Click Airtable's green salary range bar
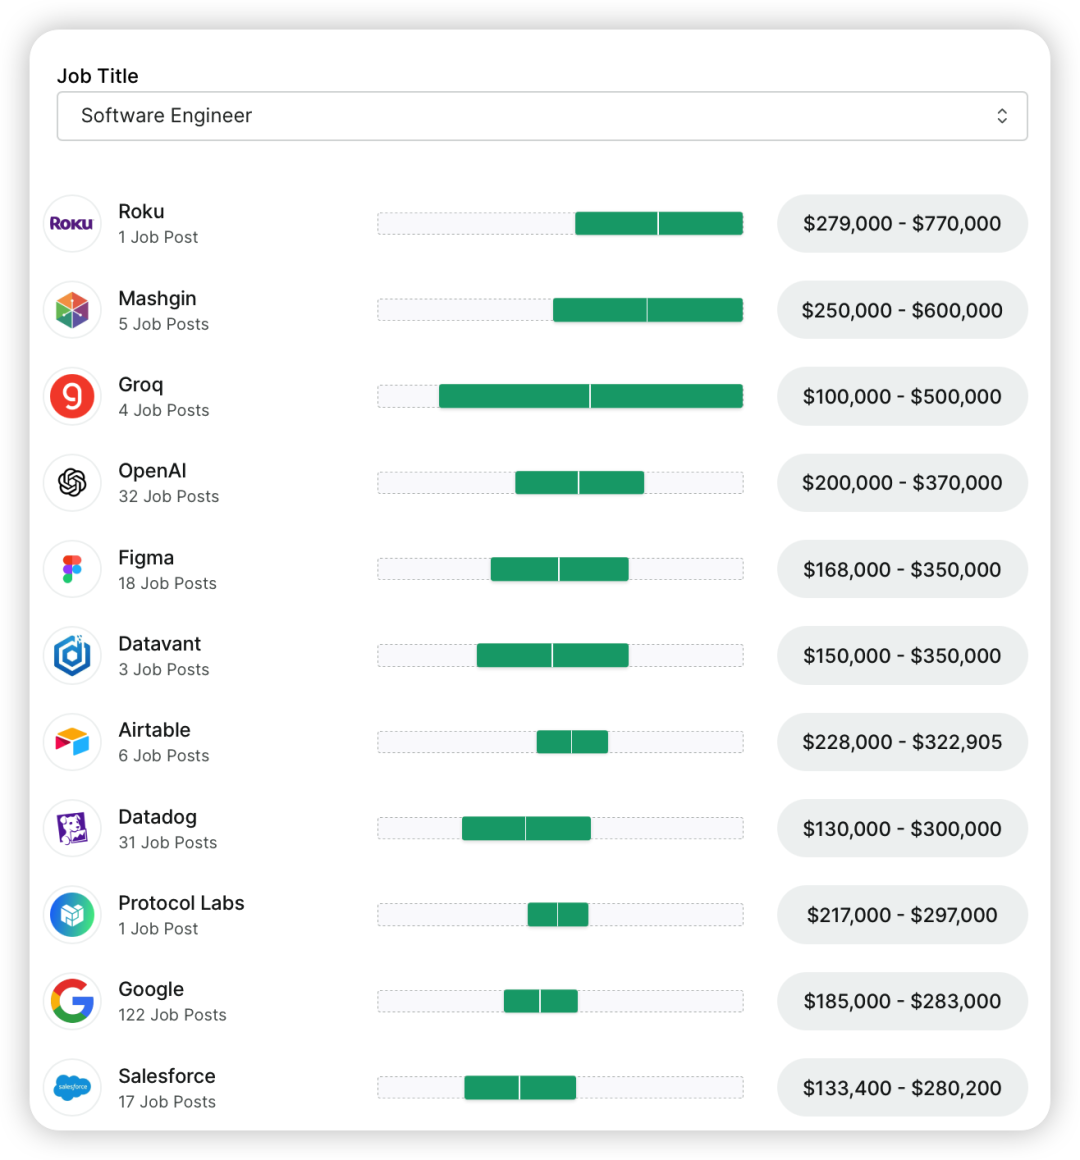1080x1160 pixels. point(572,742)
